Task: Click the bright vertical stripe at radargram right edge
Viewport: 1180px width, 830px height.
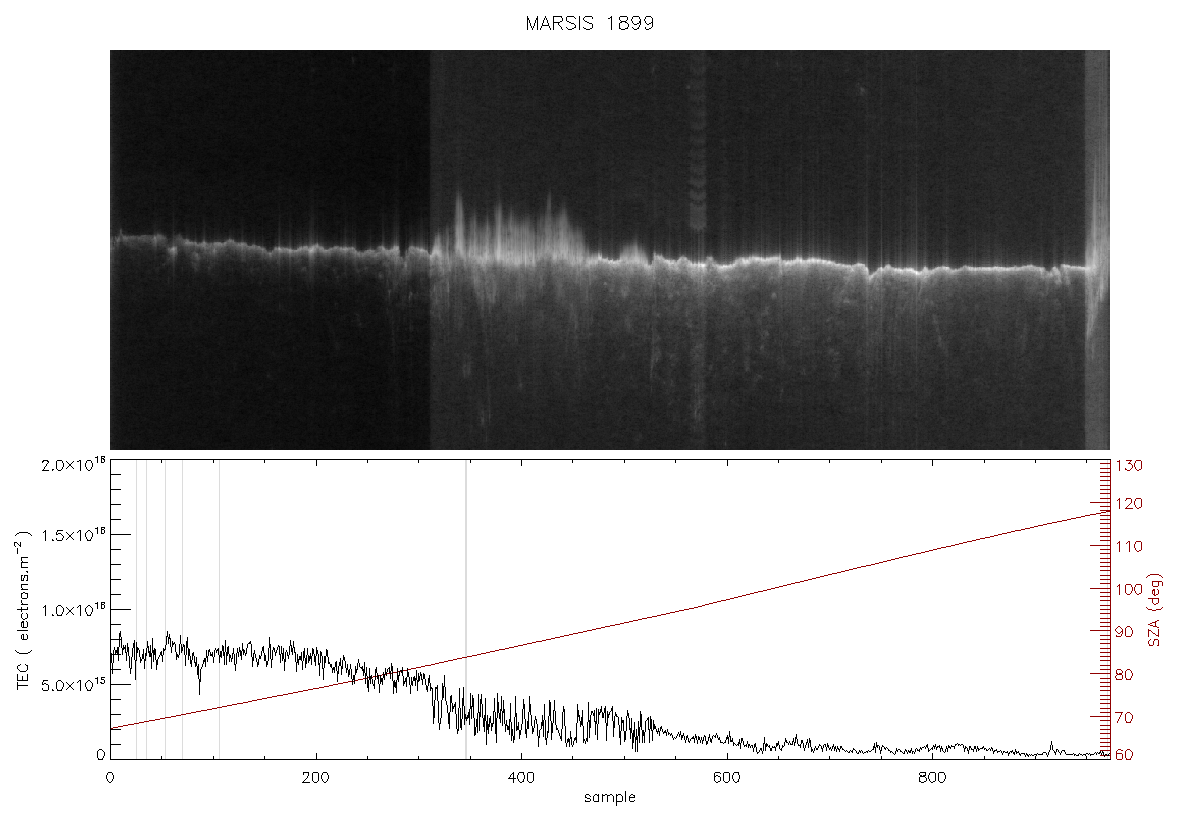Action: pos(1096,249)
